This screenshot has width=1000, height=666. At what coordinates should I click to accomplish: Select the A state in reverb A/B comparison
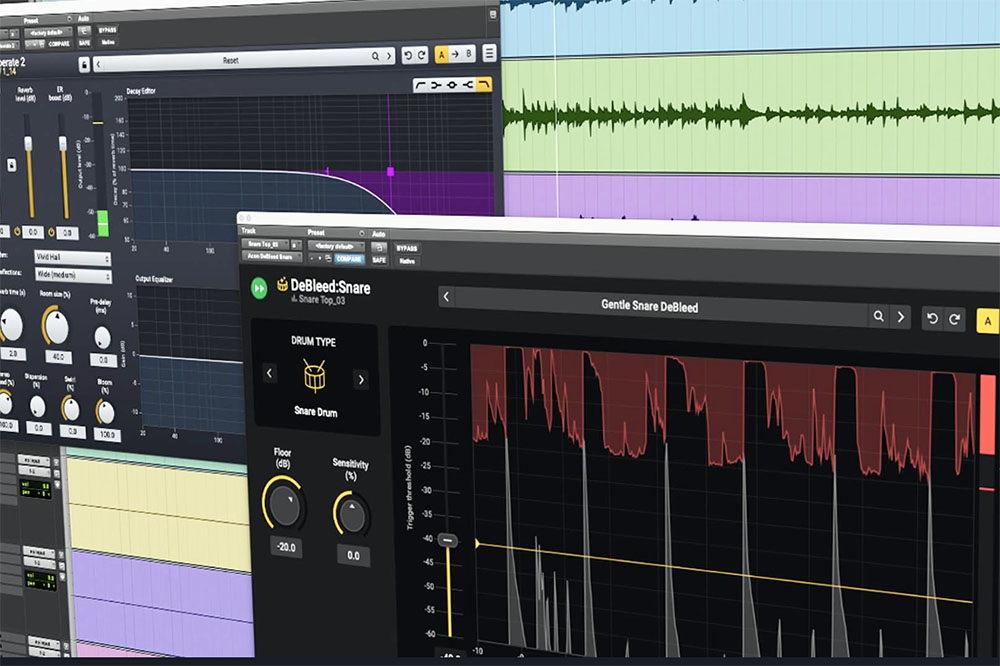click(441, 55)
